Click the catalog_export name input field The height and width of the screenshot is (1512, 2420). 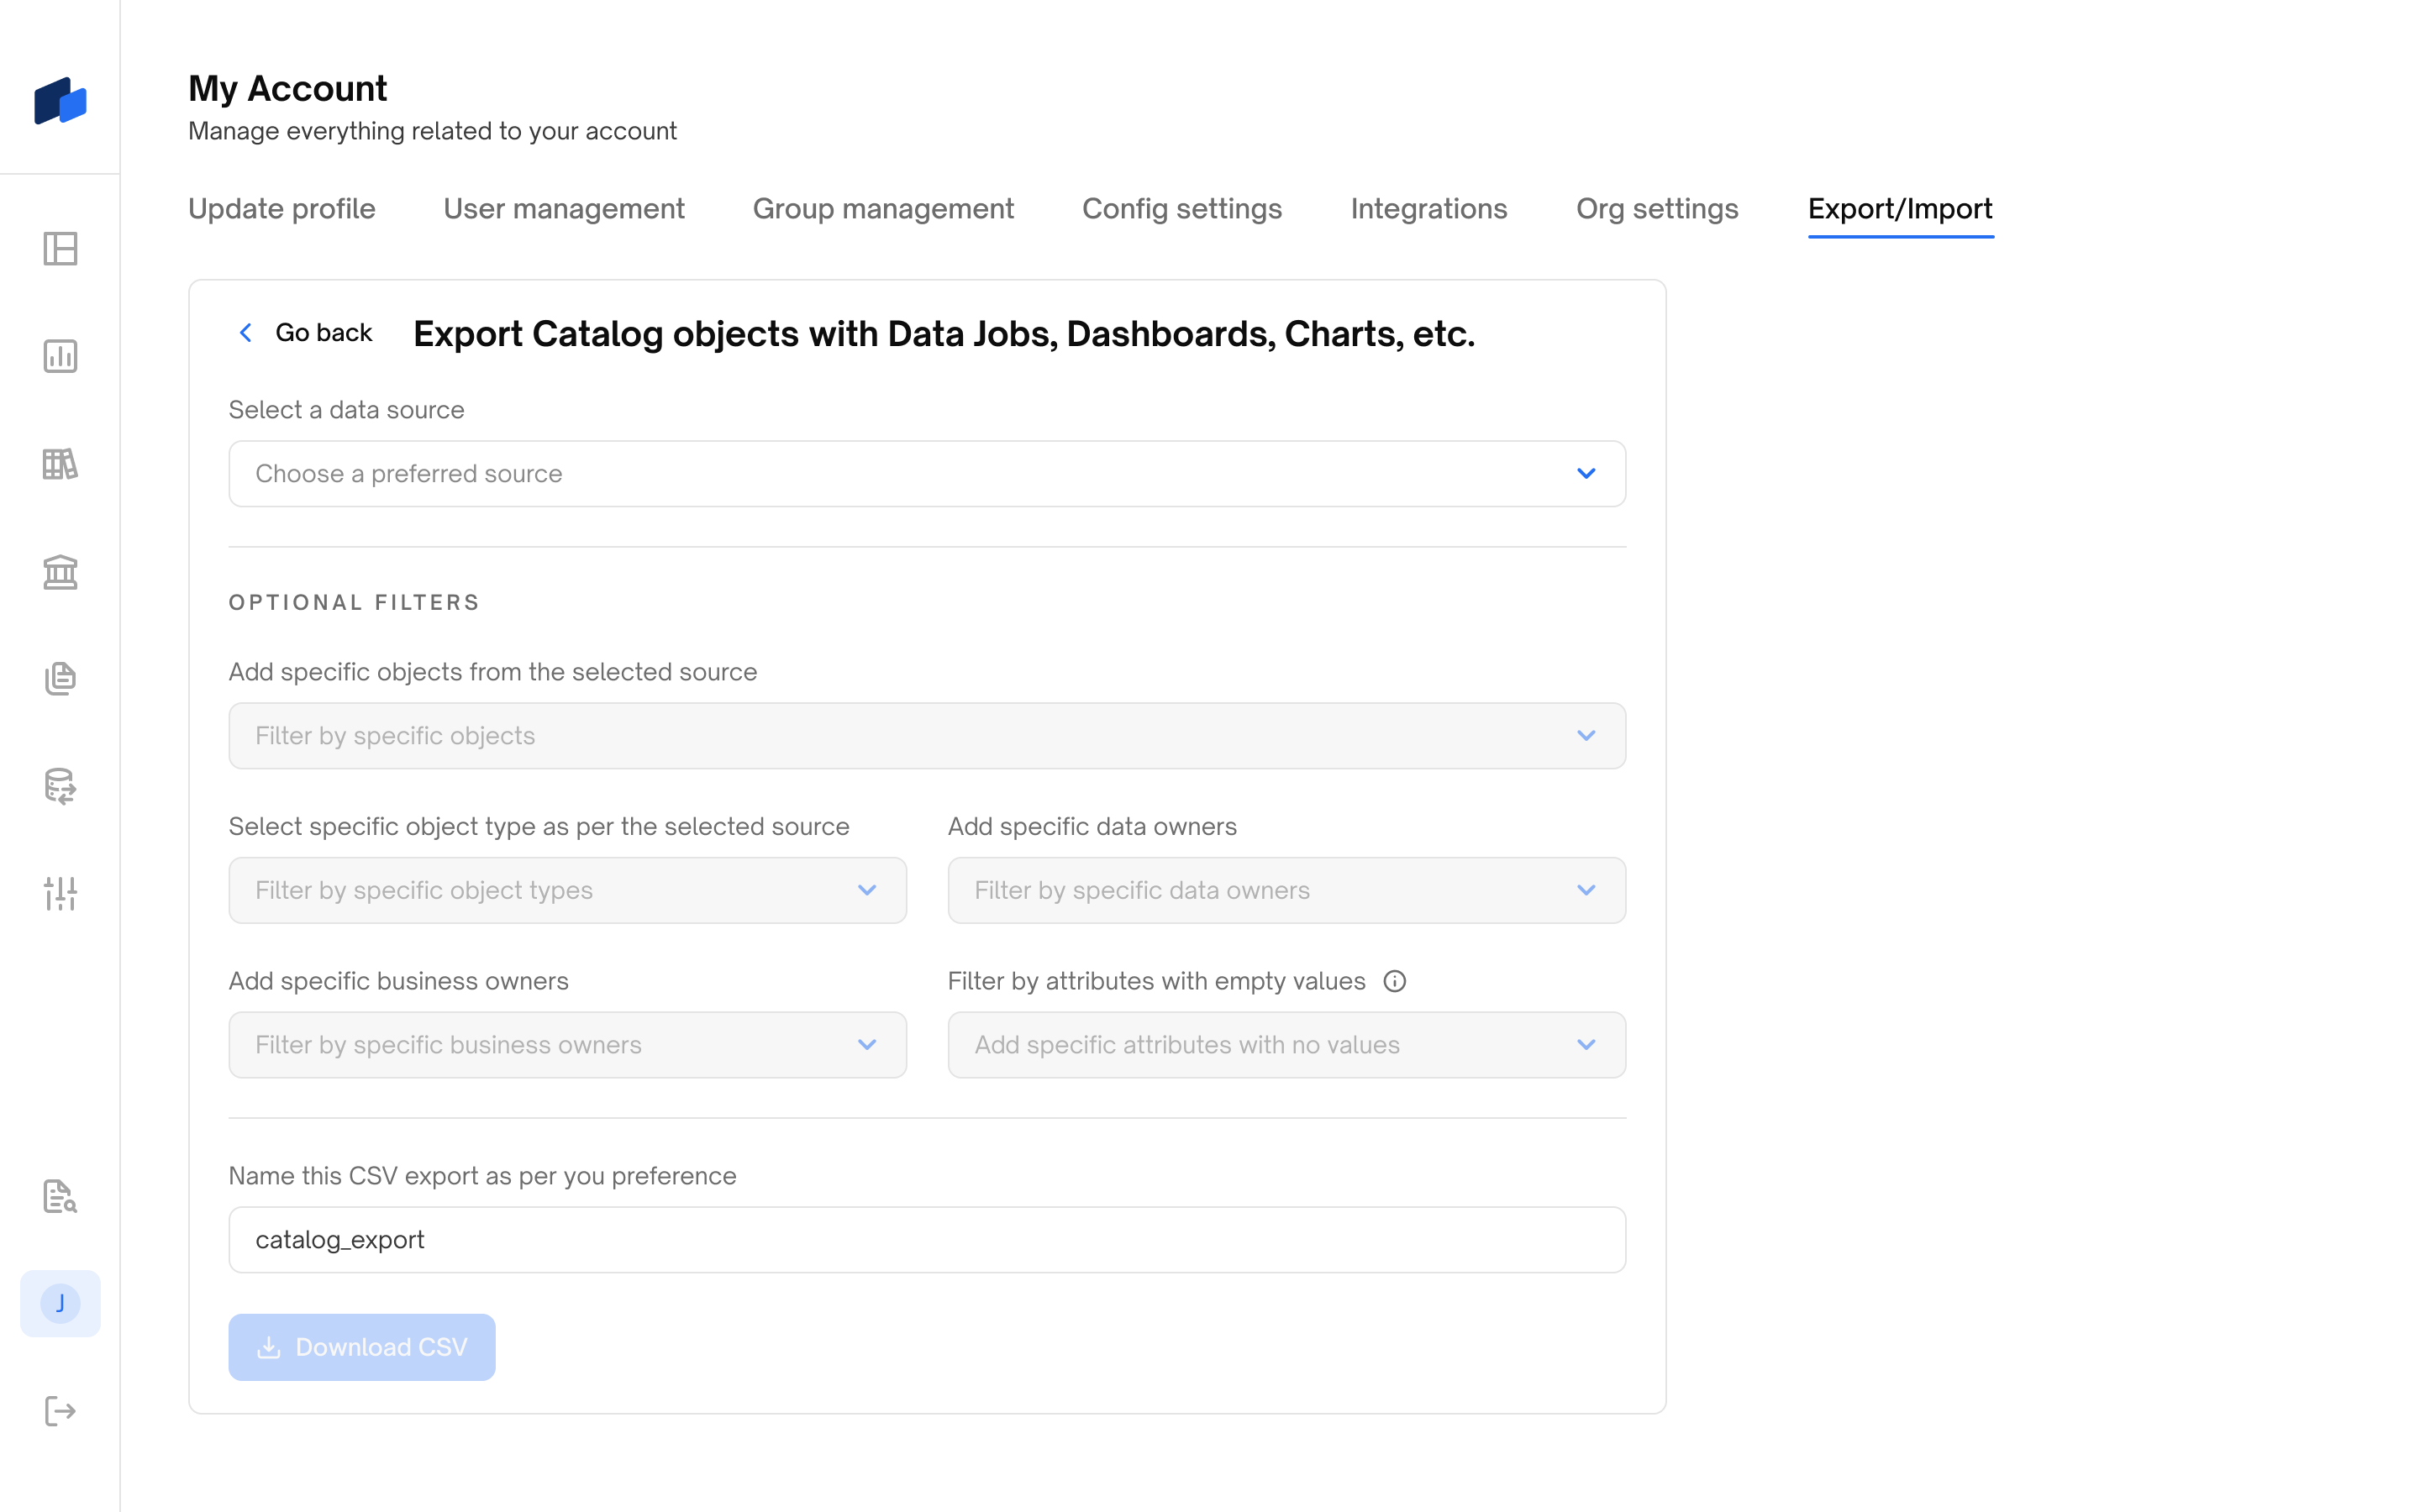click(x=926, y=1240)
